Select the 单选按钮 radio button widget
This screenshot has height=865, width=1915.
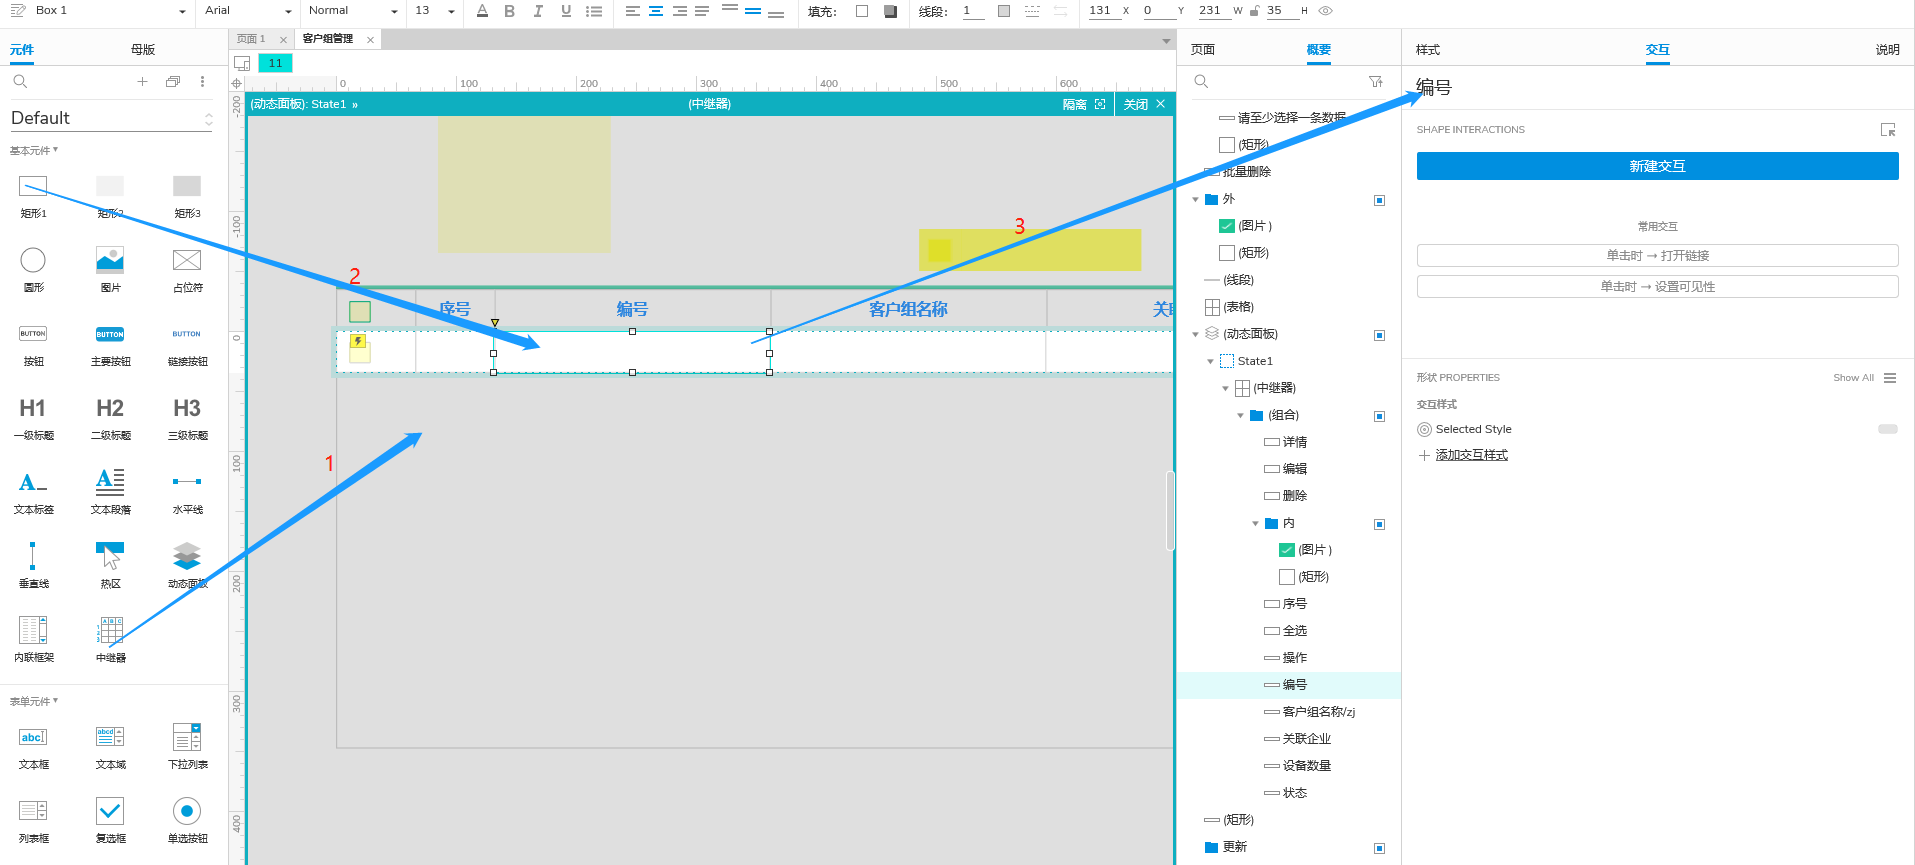(x=187, y=821)
